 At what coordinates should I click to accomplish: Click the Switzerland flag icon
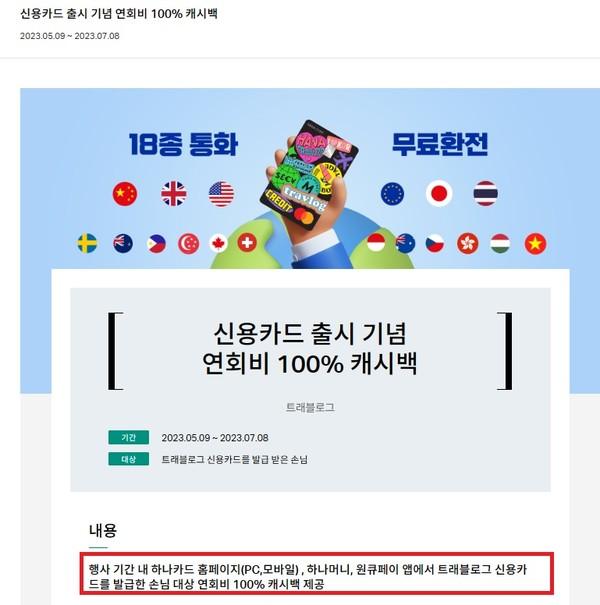click(x=247, y=243)
